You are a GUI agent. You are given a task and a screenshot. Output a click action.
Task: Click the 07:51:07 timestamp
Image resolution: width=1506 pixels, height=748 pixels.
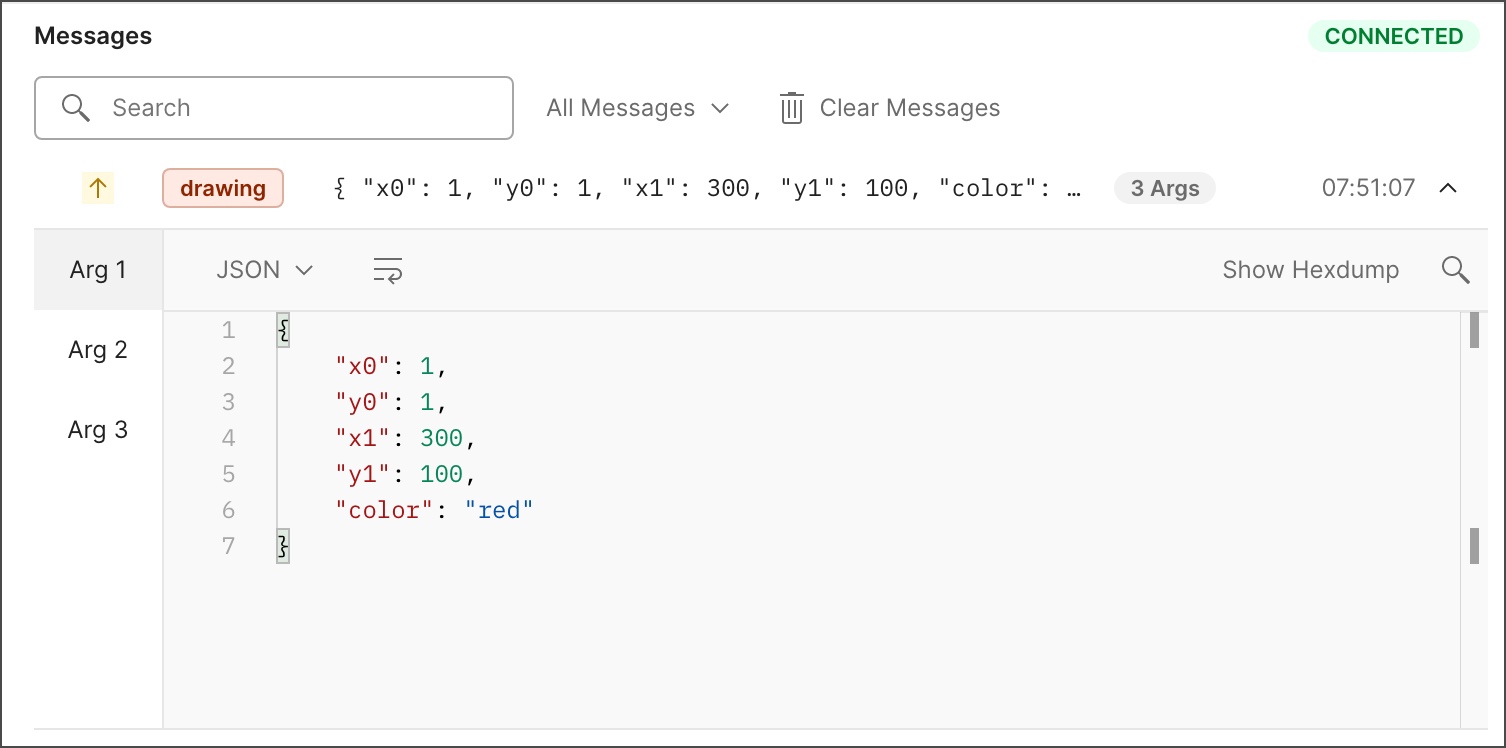[x=1367, y=188]
